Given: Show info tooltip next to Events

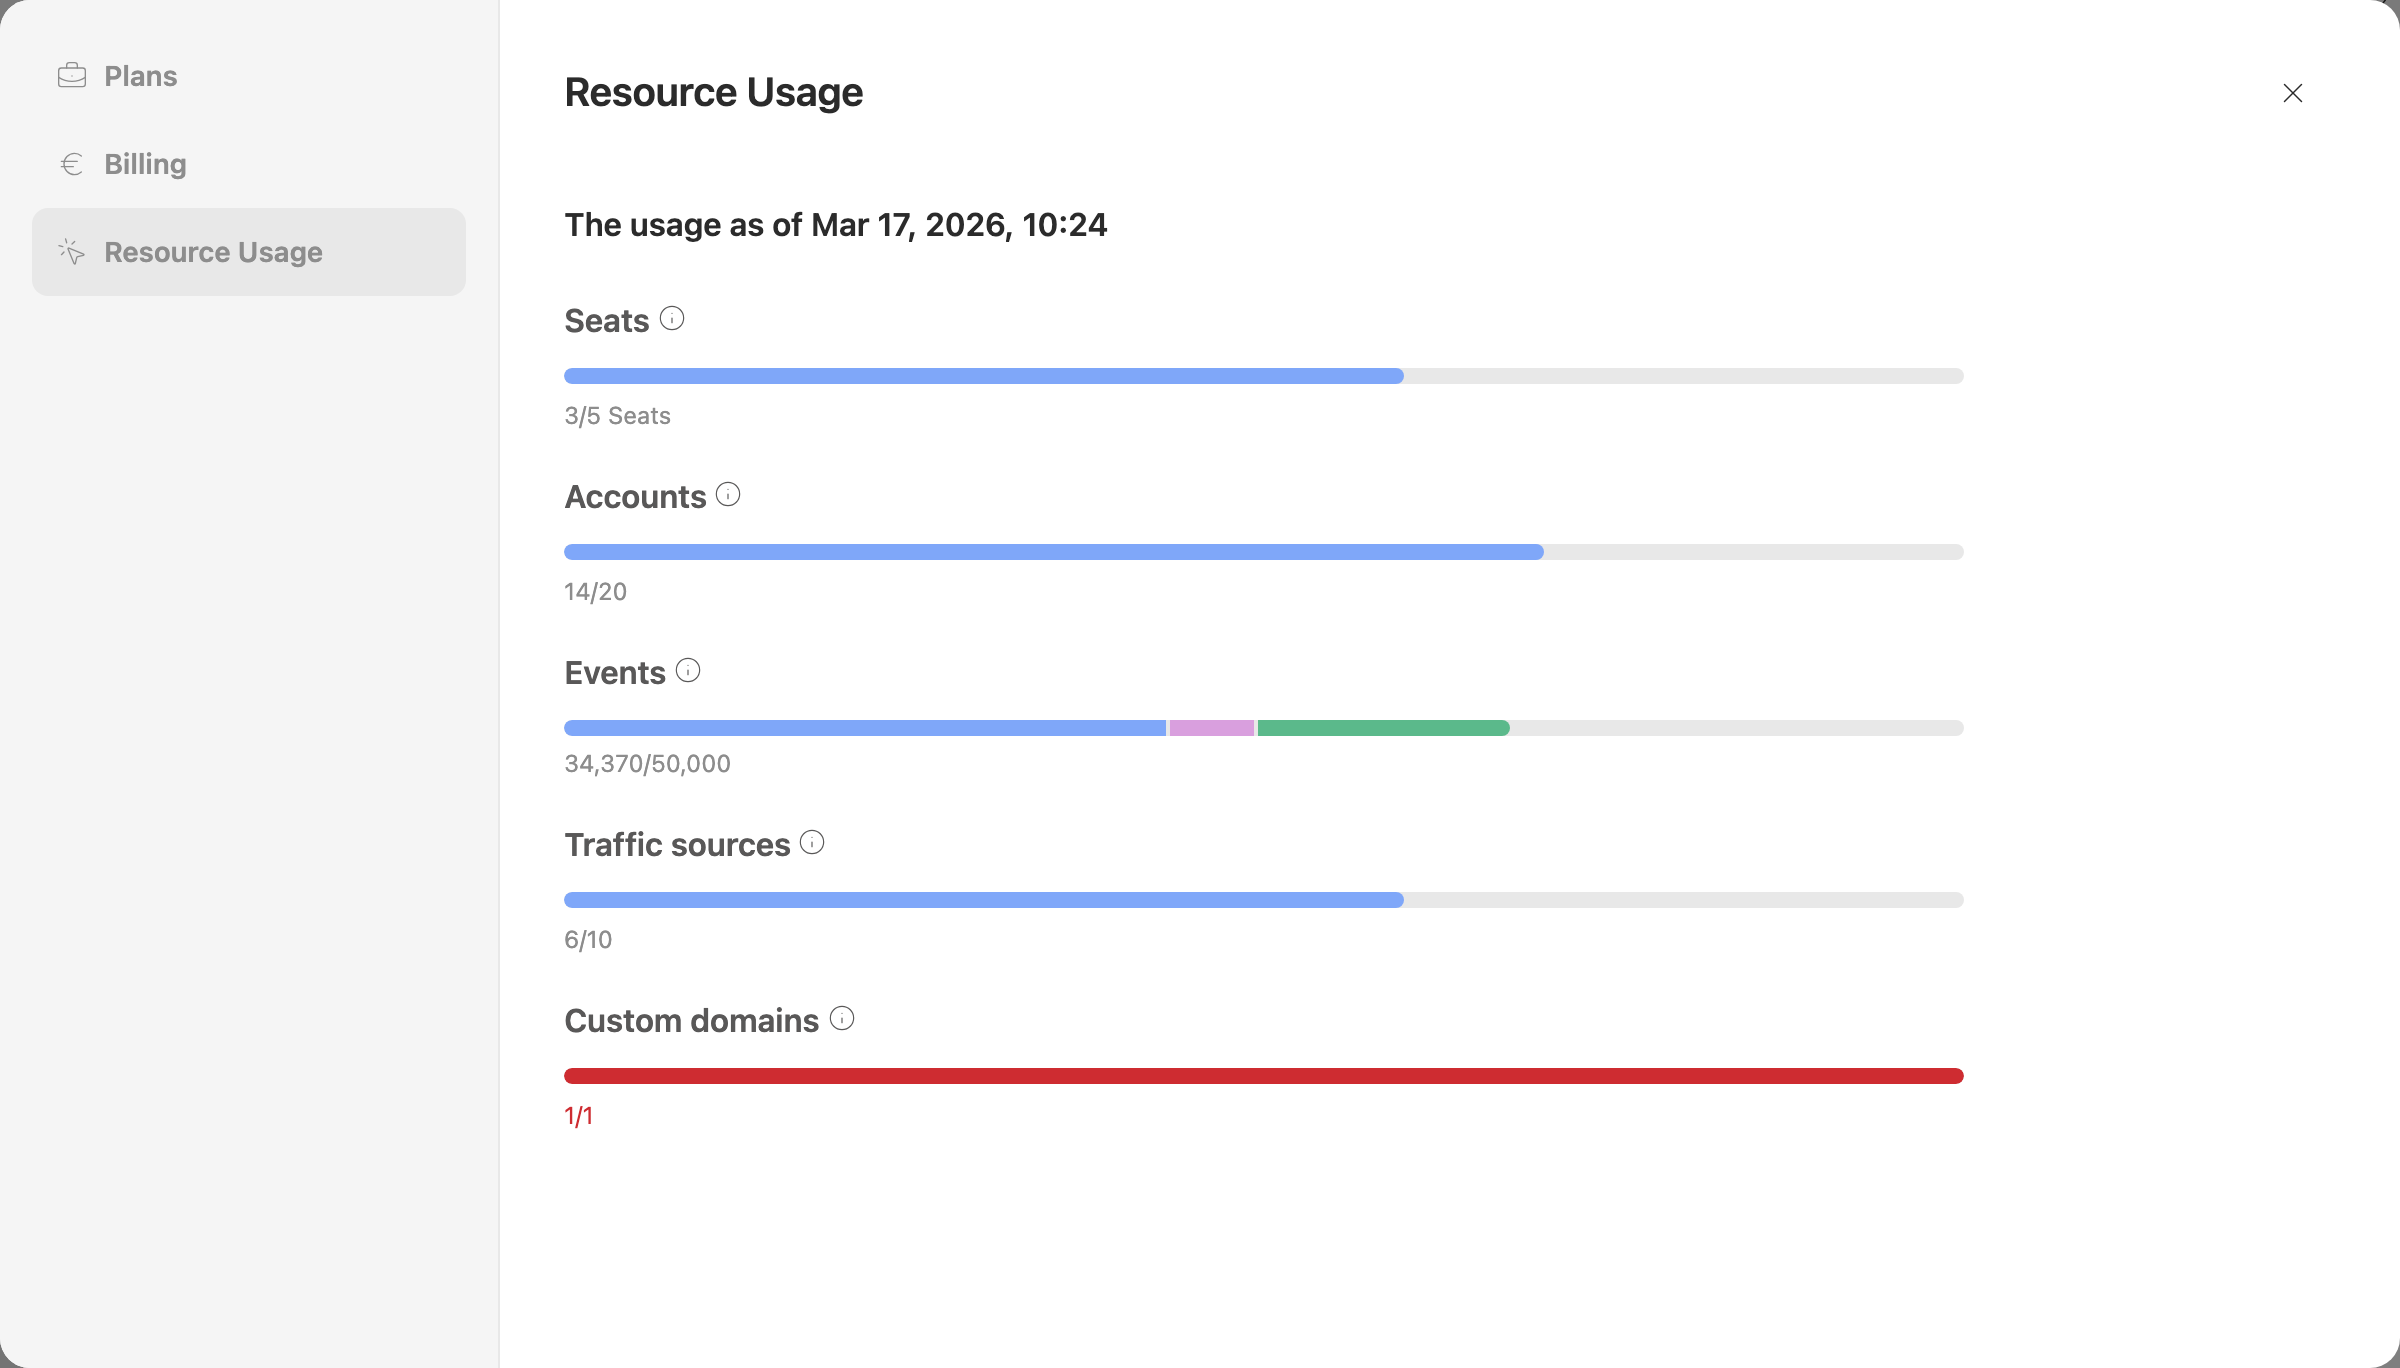Looking at the screenshot, I should [688, 671].
